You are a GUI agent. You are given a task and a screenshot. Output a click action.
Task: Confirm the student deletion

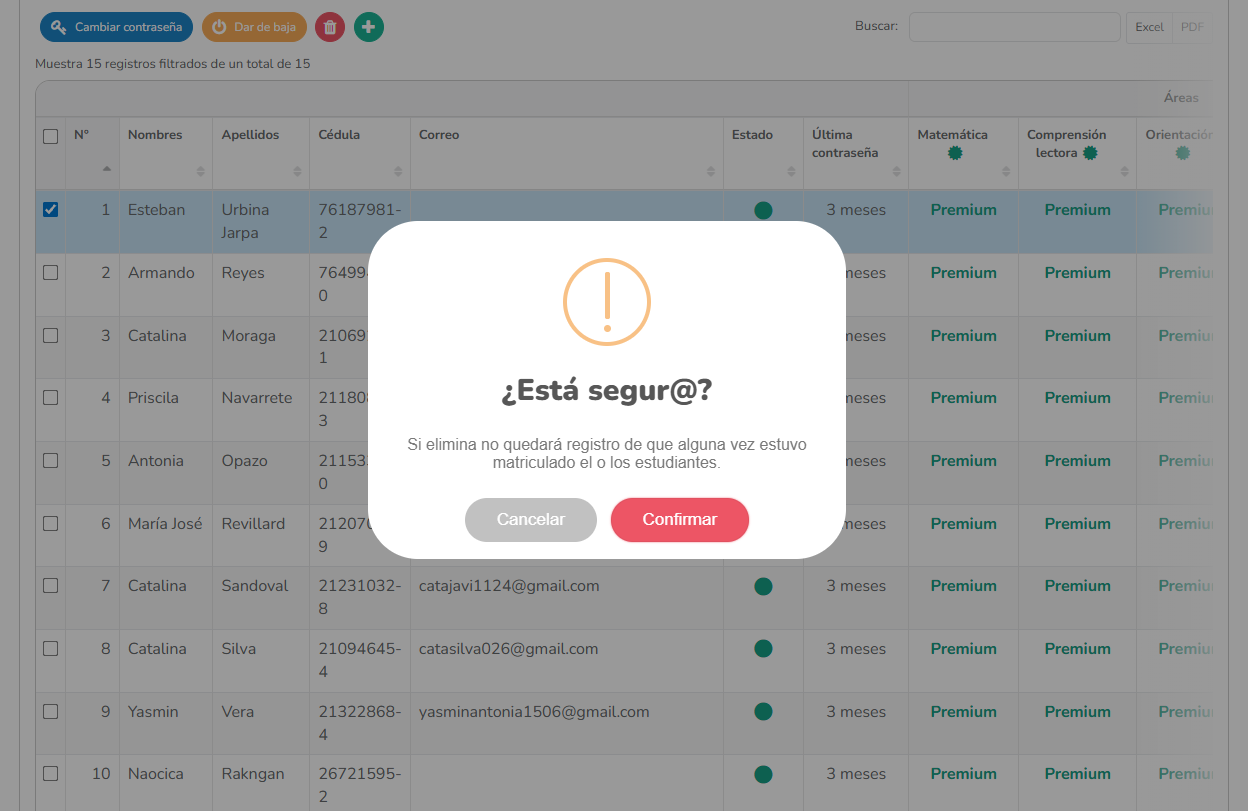coord(680,520)
